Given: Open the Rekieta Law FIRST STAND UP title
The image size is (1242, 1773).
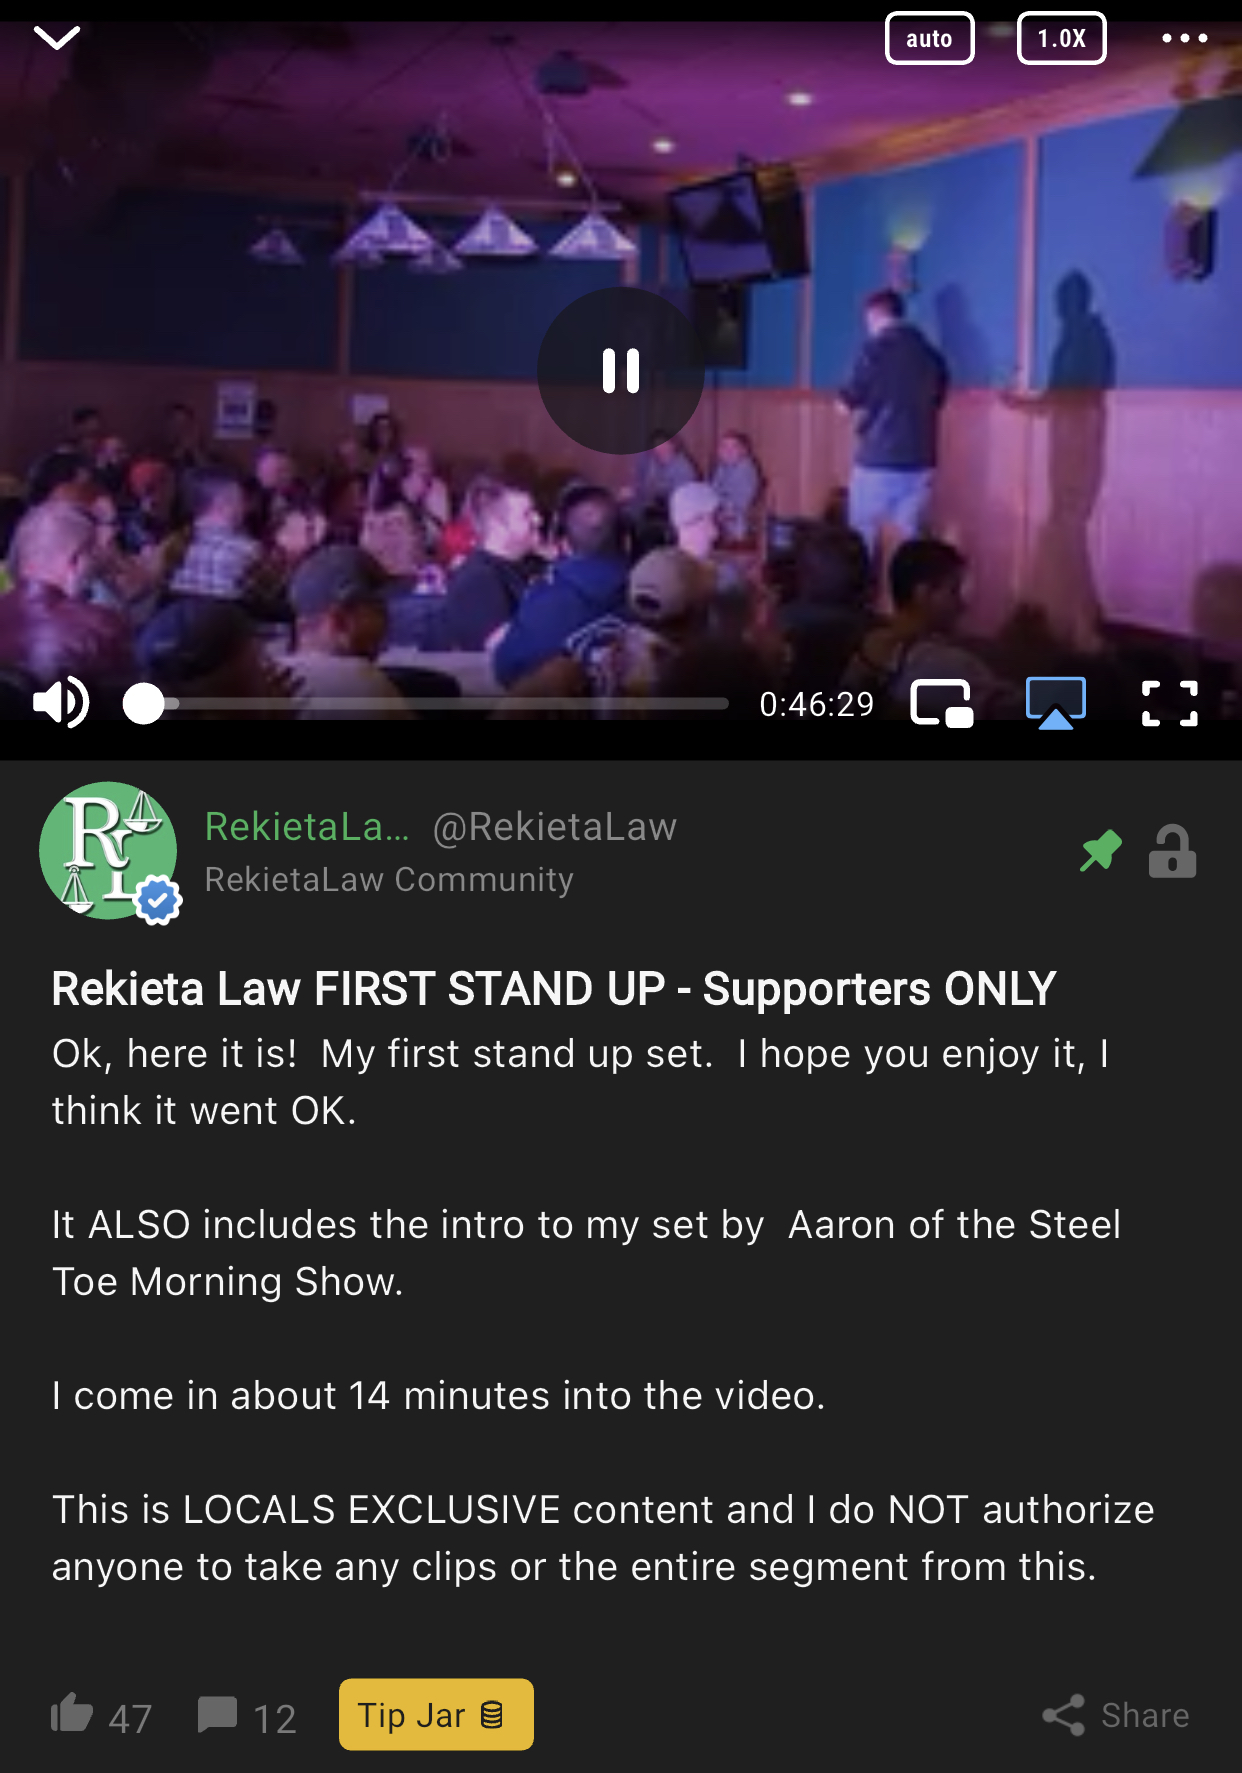Looking at the screenshot, I should [x=554, y=989].
